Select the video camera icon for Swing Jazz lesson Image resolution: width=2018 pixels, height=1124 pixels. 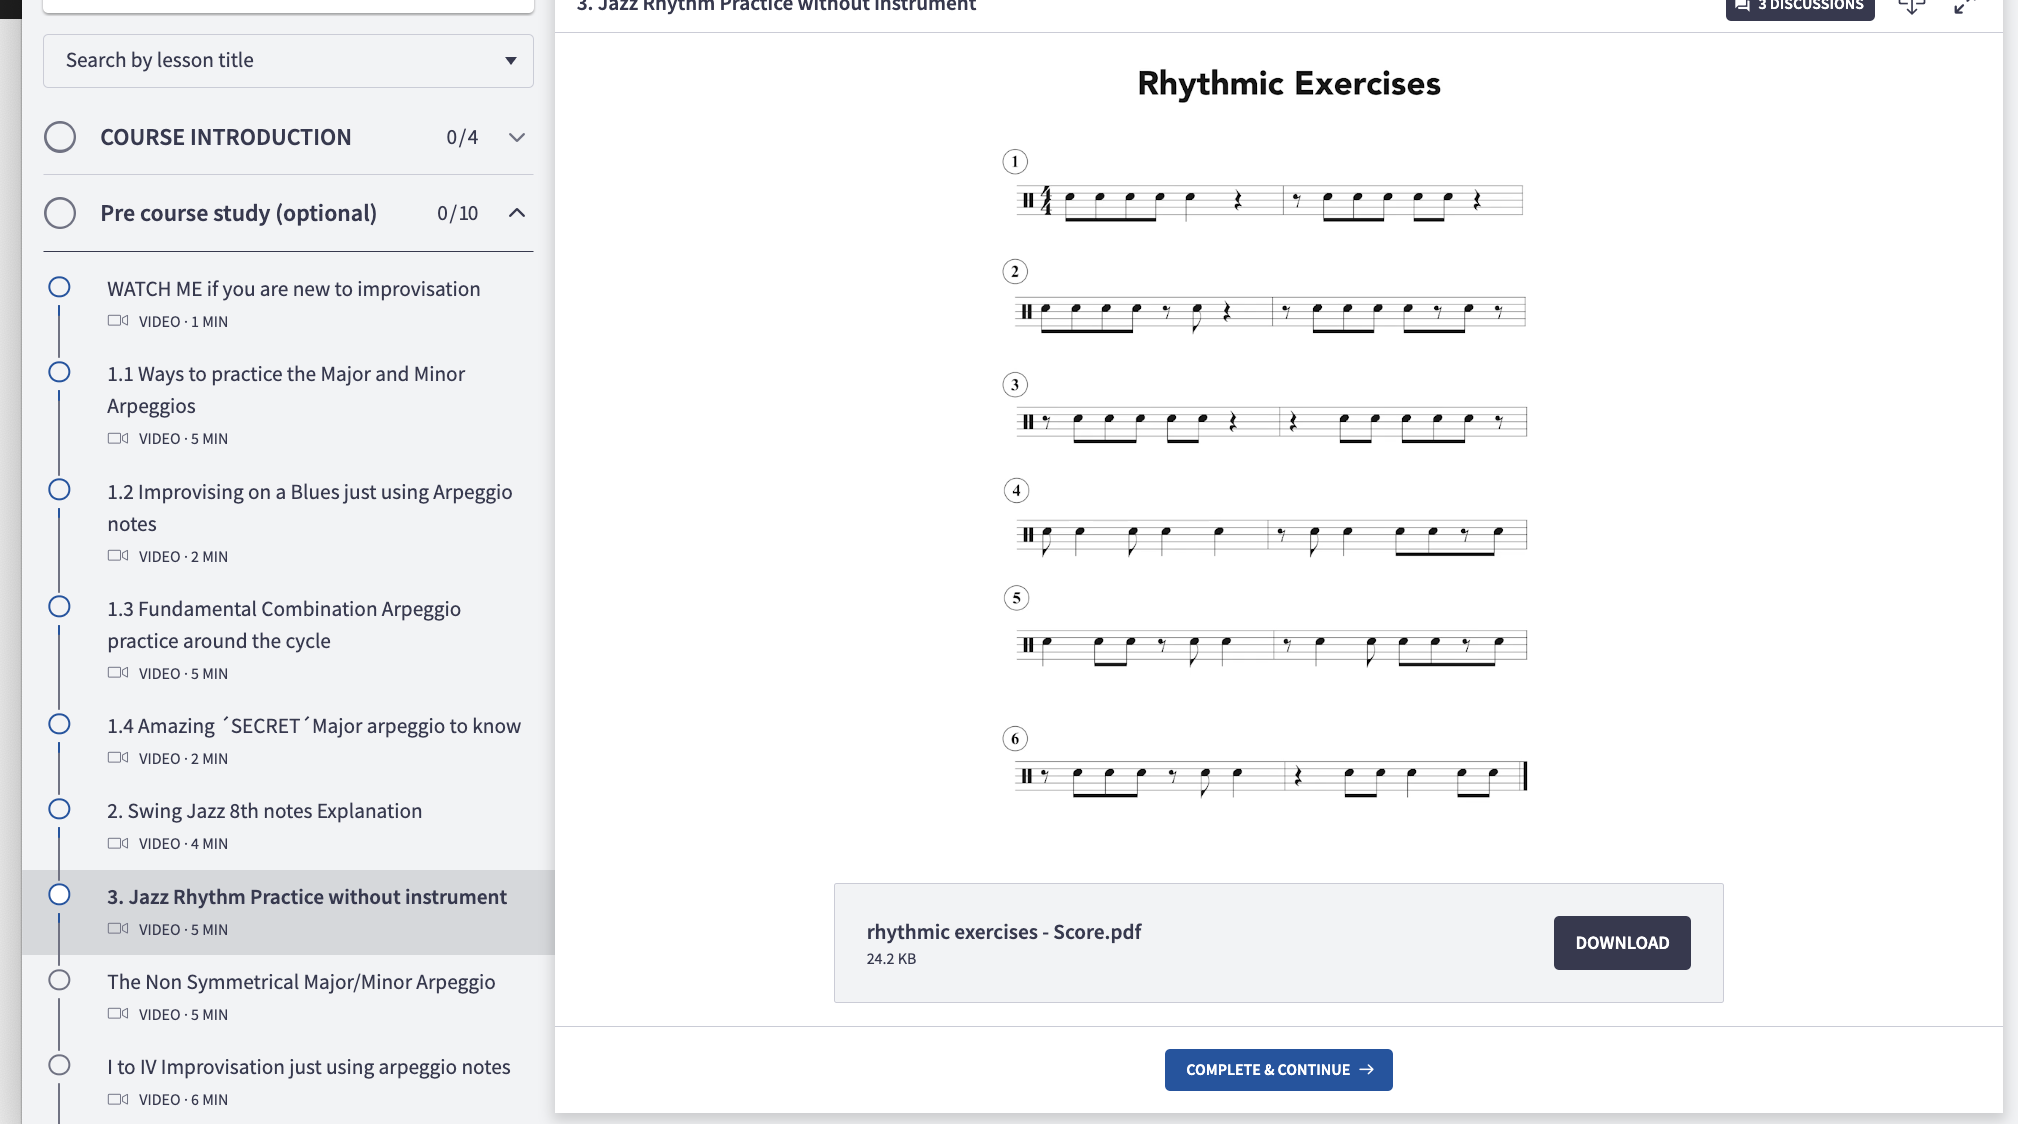tap(118, 843)
